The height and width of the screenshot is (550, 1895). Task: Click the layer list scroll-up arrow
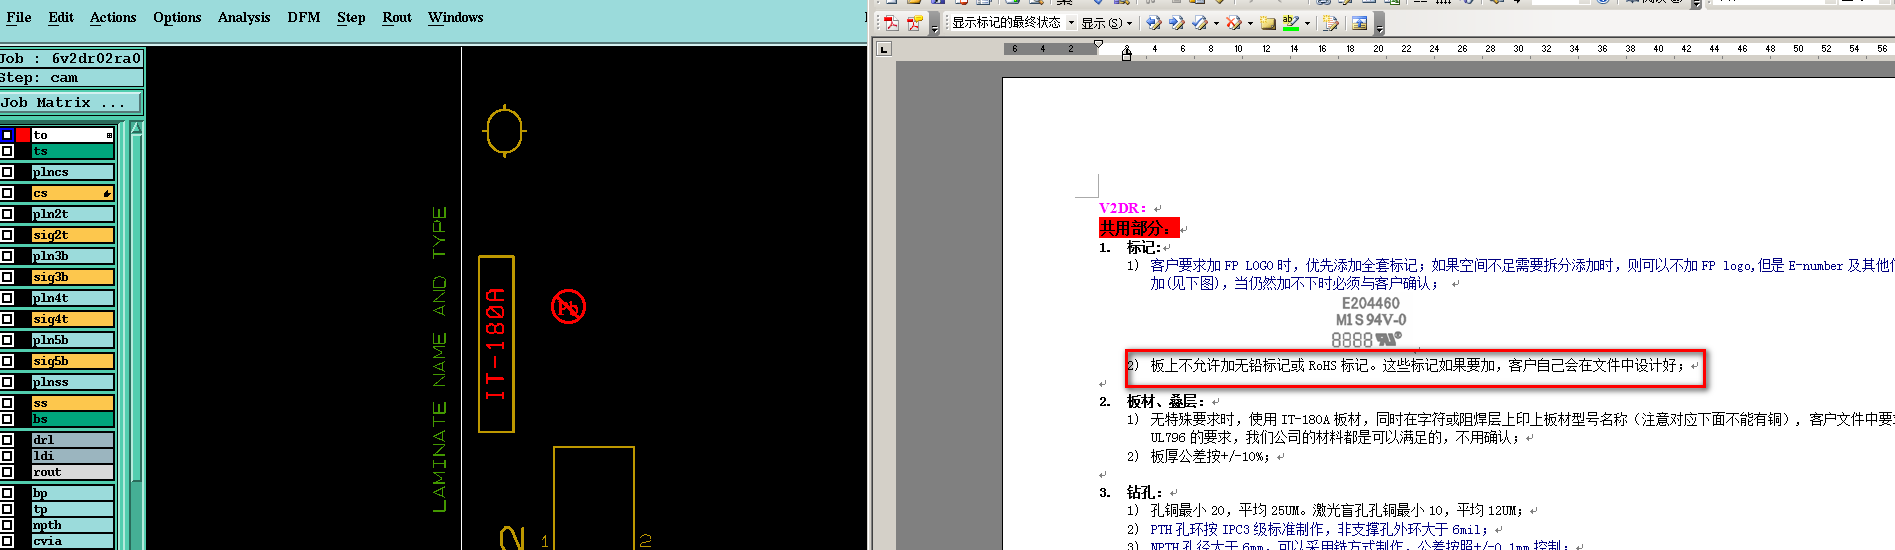click(136, 128)
